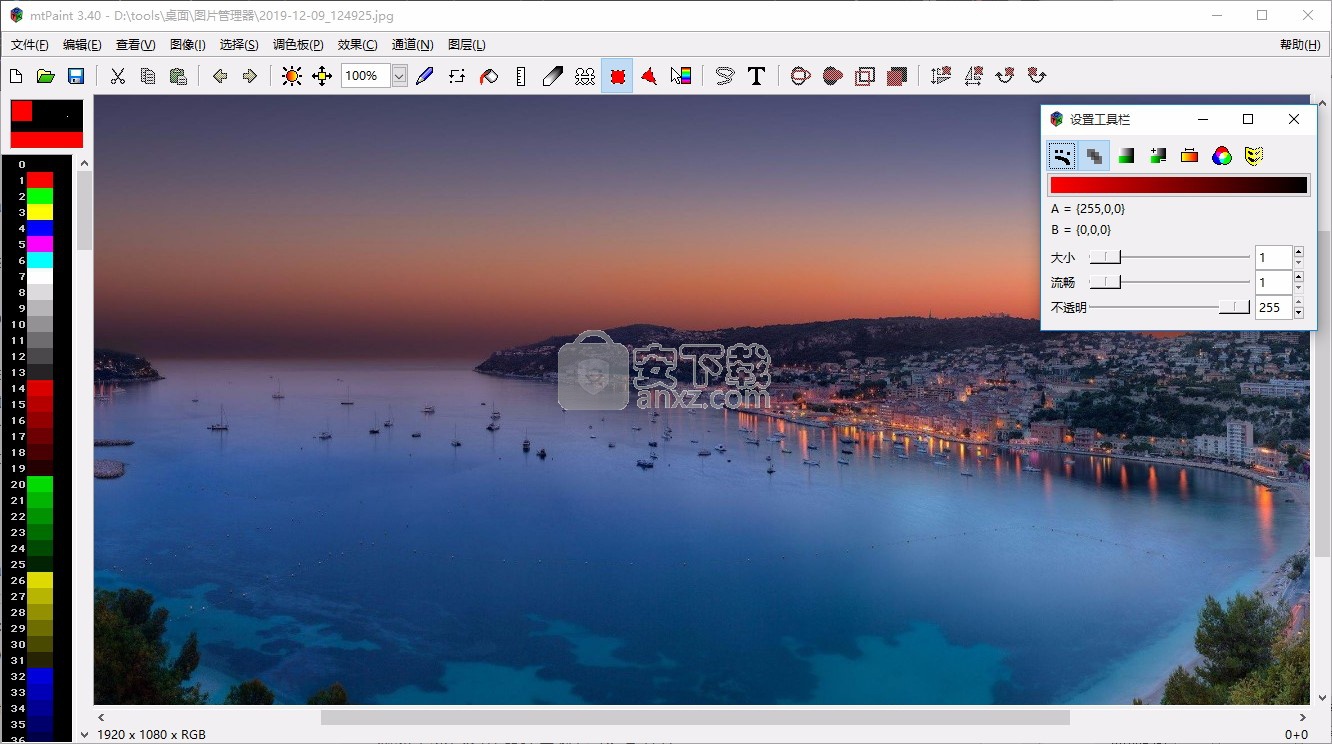
Task: Click the Paste clipboard icon
Action: (x=178, y=76)
